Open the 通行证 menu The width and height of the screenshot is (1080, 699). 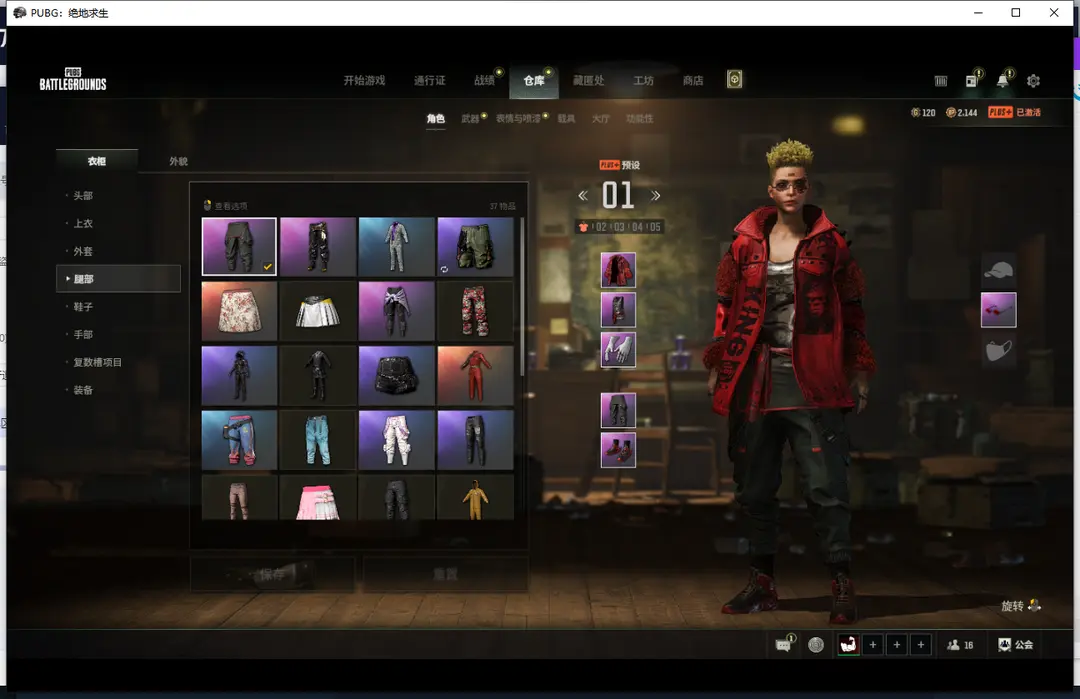pyautogui.click(x=430, y=81)
